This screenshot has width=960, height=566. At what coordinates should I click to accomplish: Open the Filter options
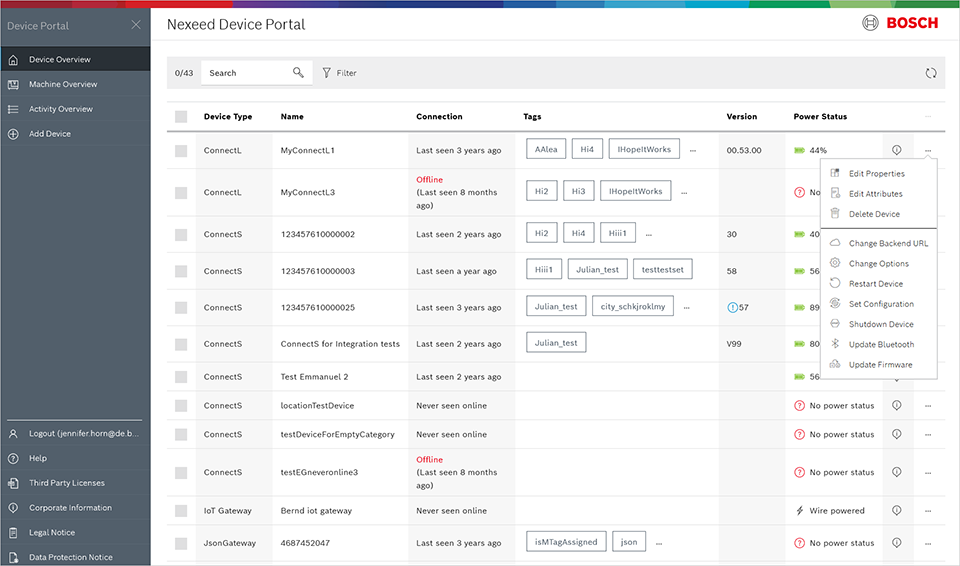click(340, 73)
